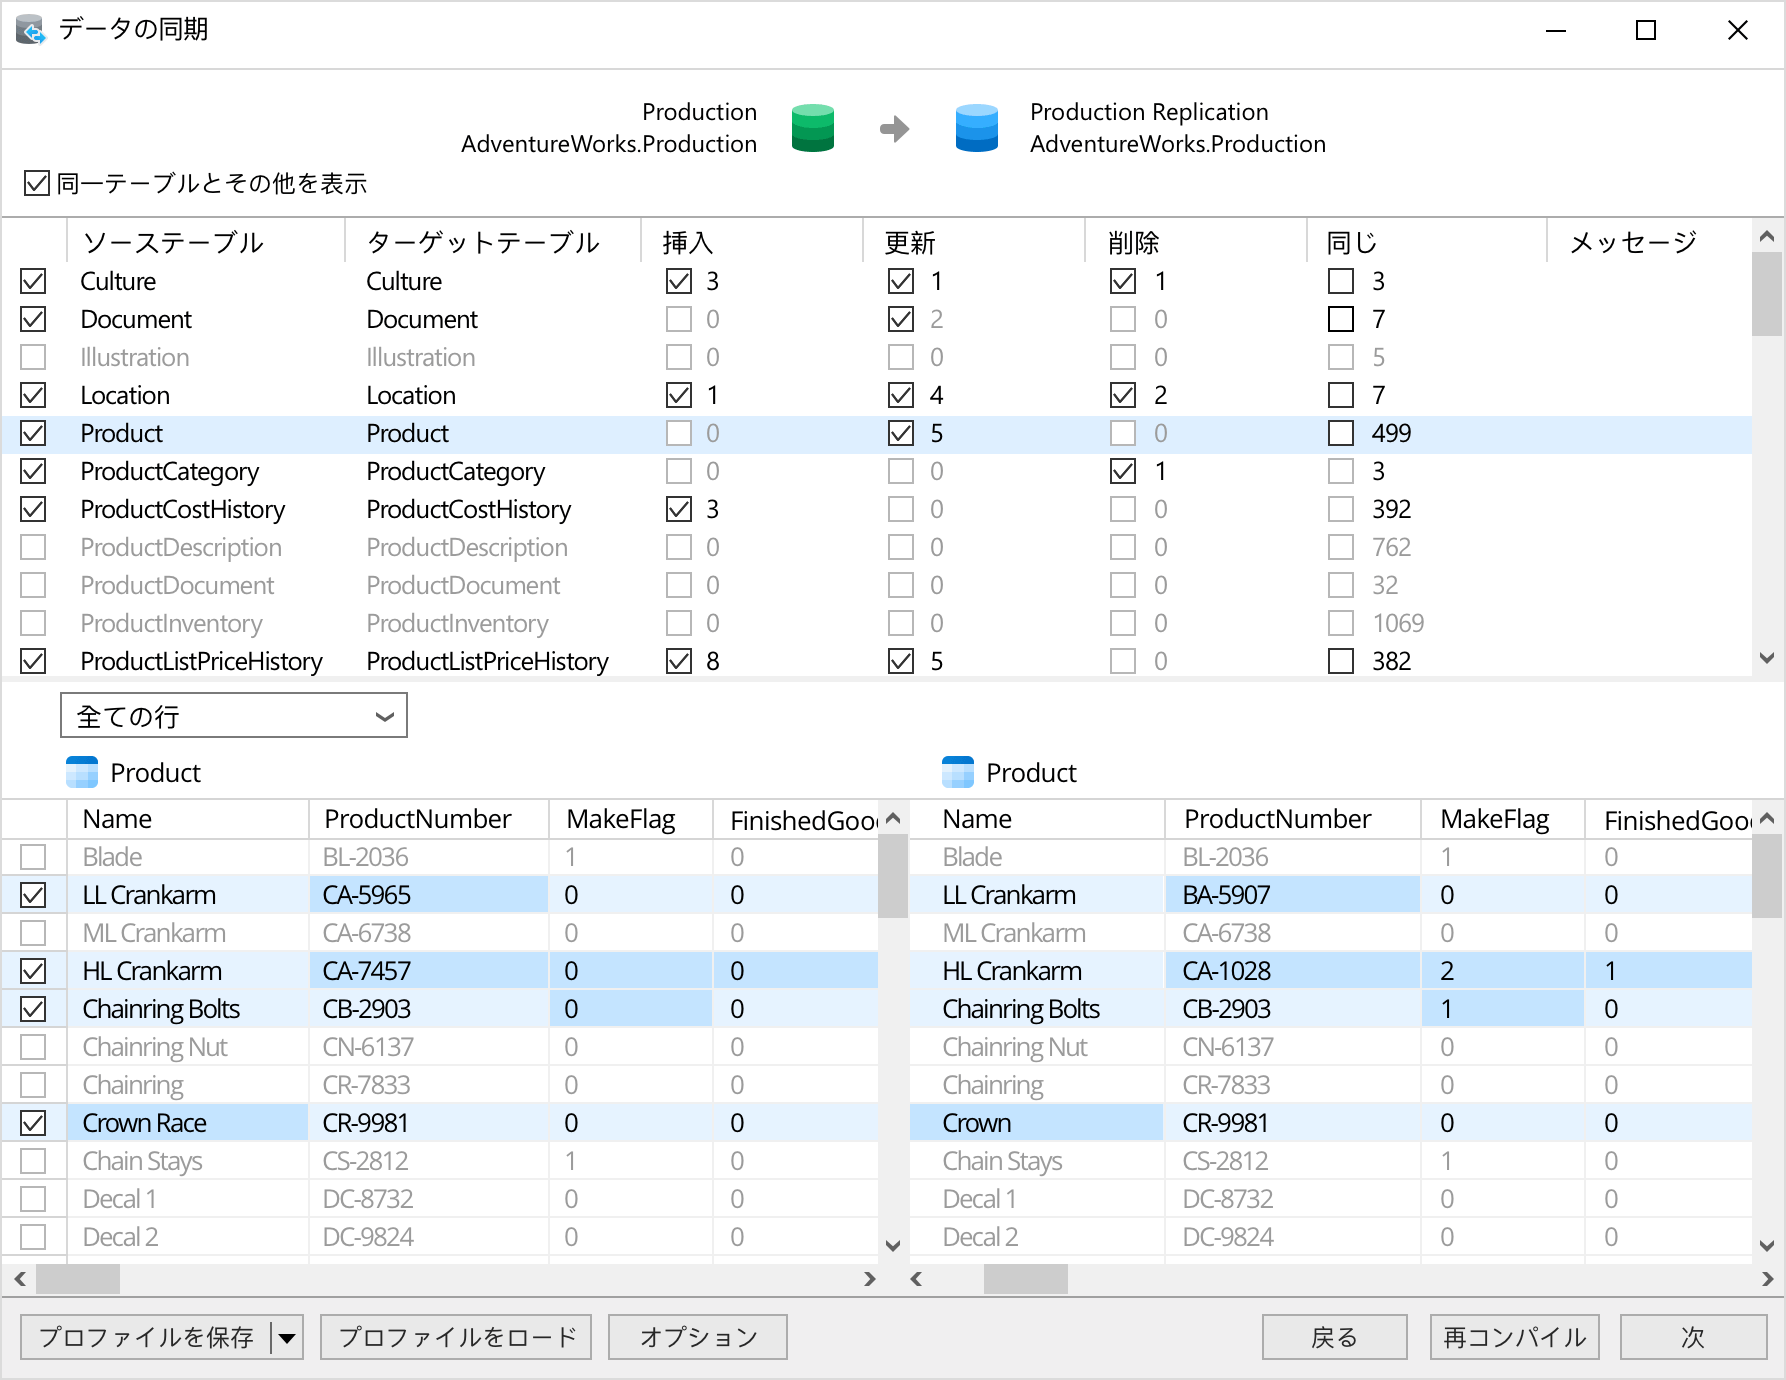Click the プロファイルをロード button
The width and height of the screenshot is (1786, 1380).
pyautogui.click(x=456, y=1338)
